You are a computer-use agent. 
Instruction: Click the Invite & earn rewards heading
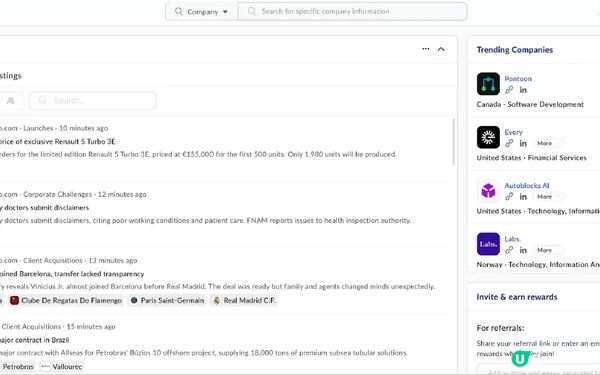click(x=517, y=297)
